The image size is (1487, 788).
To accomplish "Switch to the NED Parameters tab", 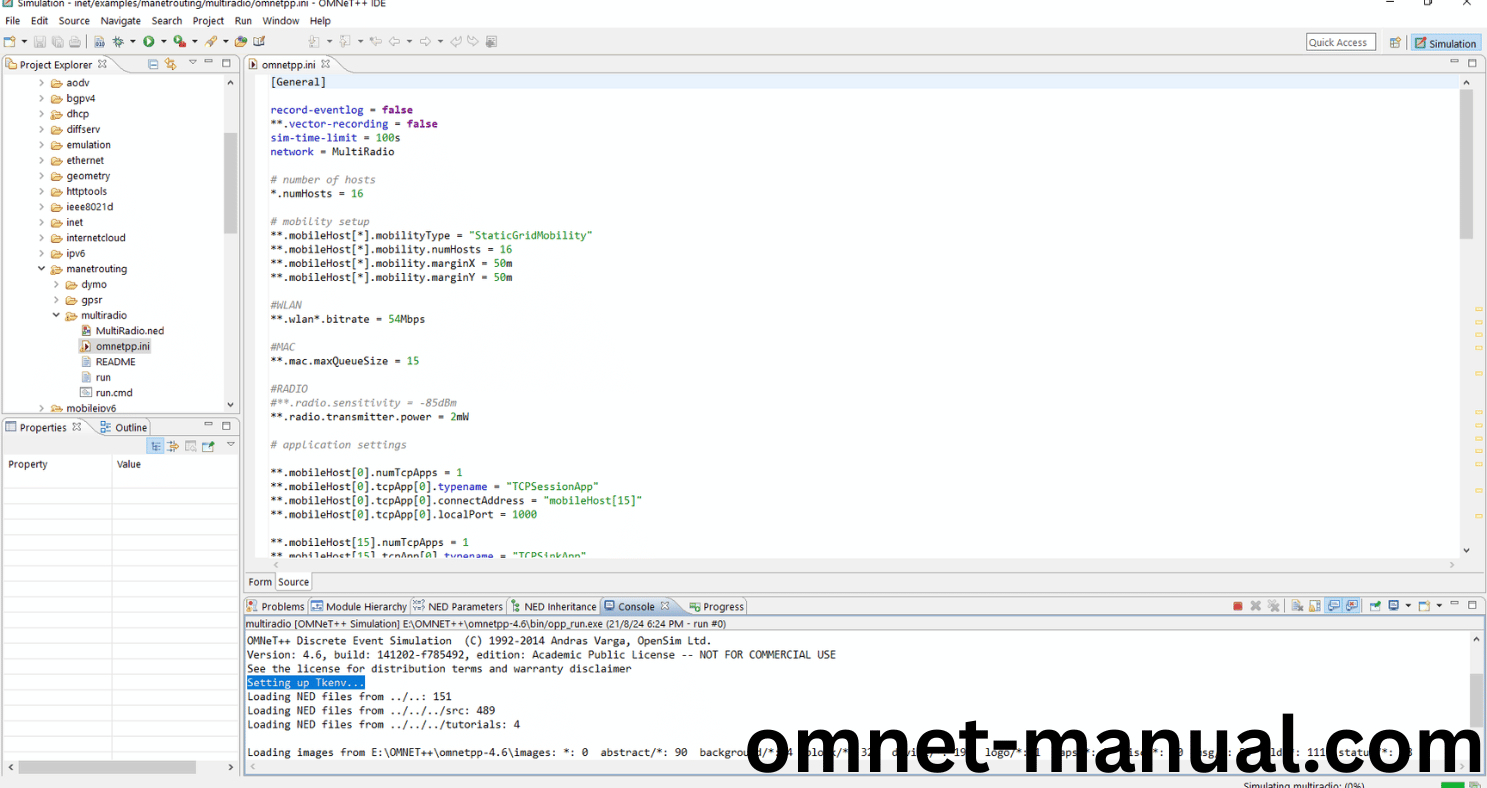I will (458, 606).
